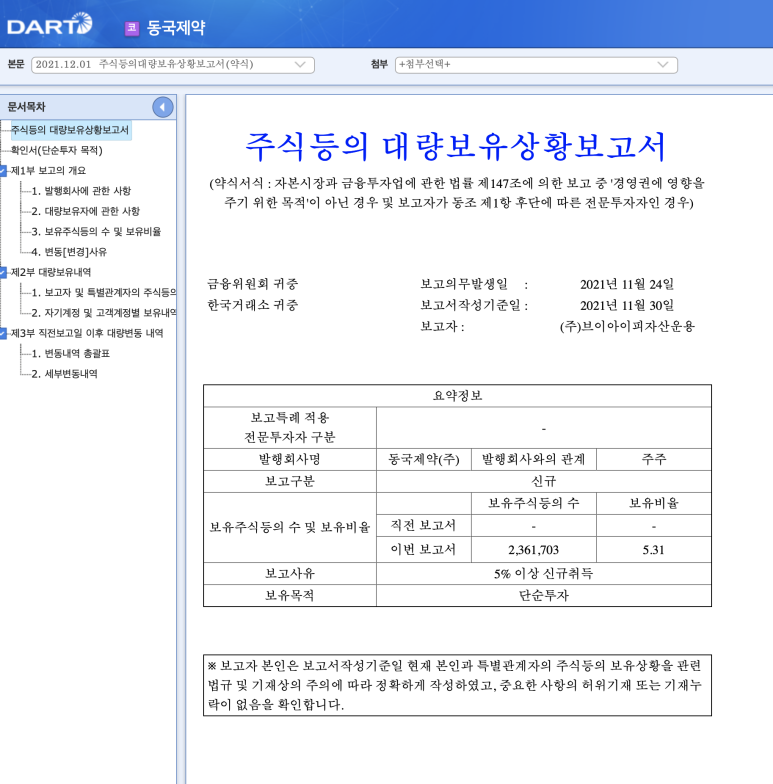
Task: Open the 첨부 attachment selection dropdown
Action: 536,65
